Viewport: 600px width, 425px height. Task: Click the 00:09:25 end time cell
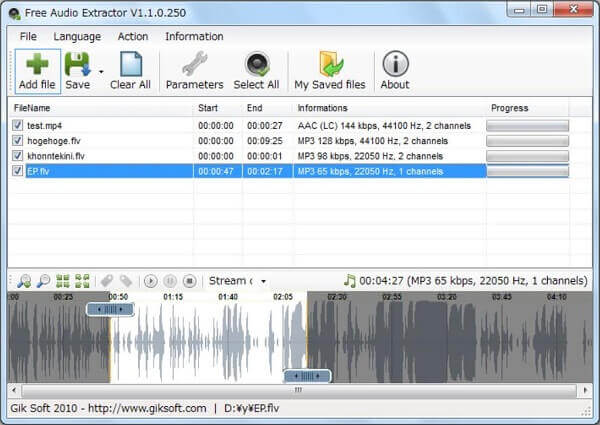[x=265, y=141]
